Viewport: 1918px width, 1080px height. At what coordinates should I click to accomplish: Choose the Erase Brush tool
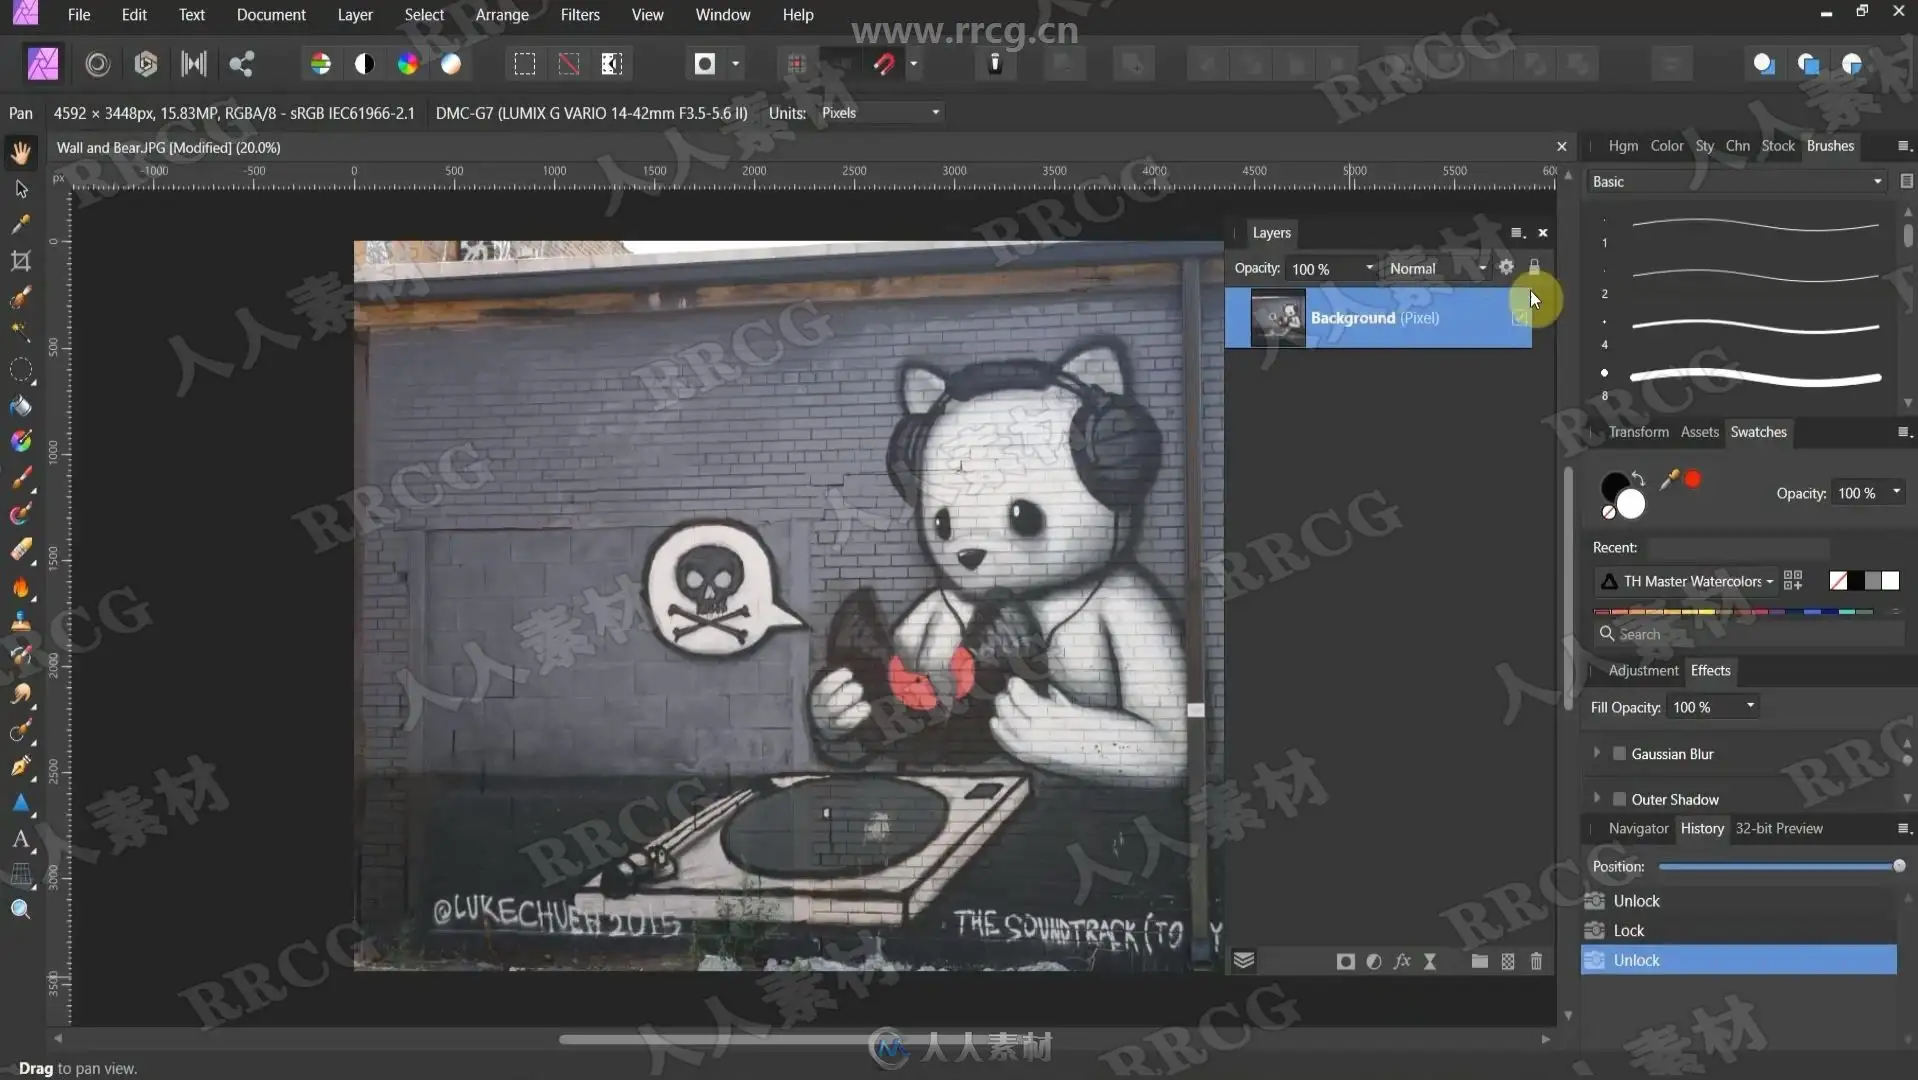[21, 550]
